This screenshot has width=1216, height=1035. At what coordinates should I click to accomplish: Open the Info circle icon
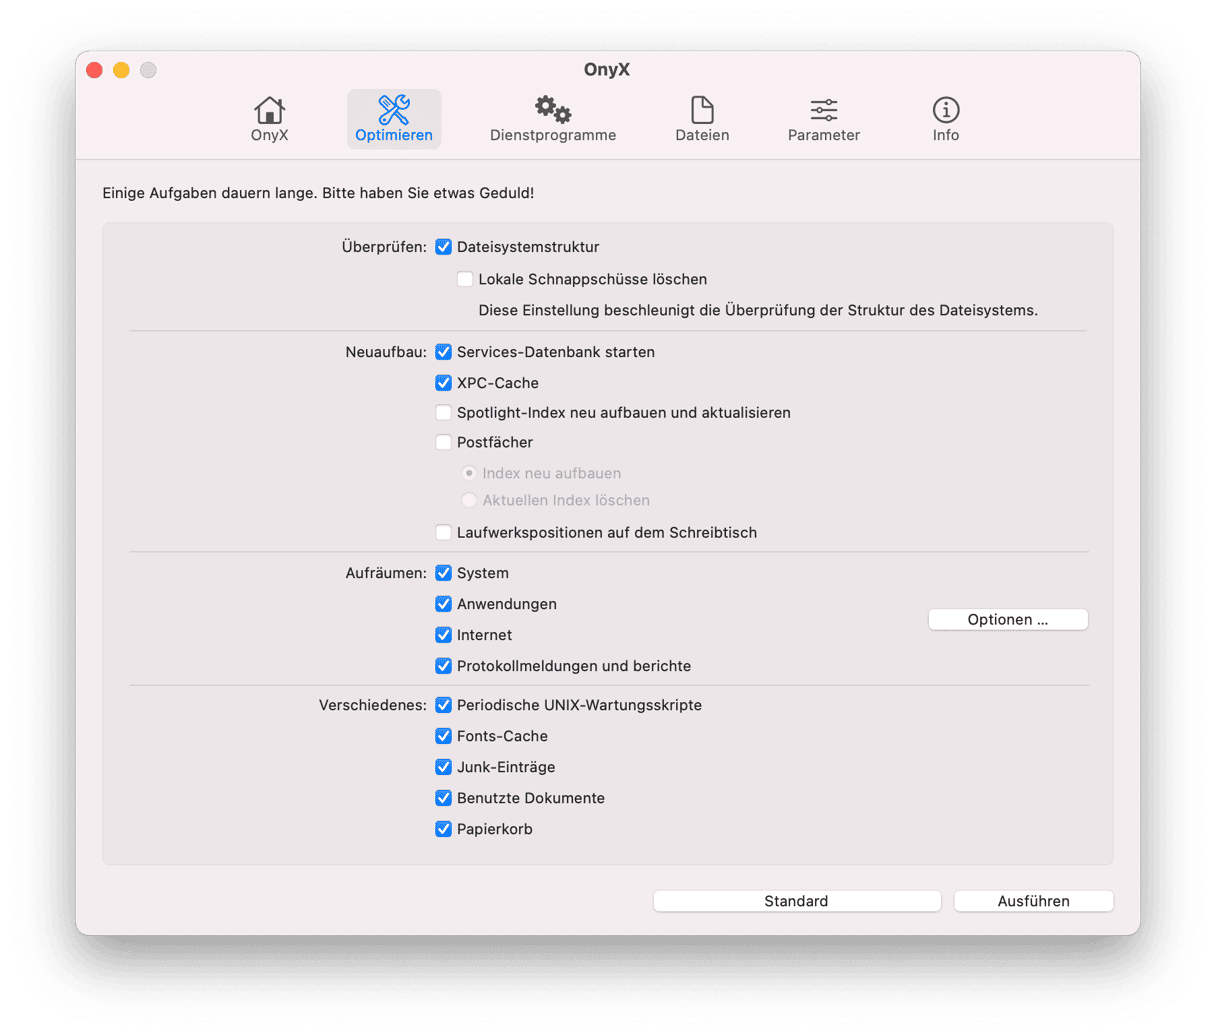click(x=946, y=109)
